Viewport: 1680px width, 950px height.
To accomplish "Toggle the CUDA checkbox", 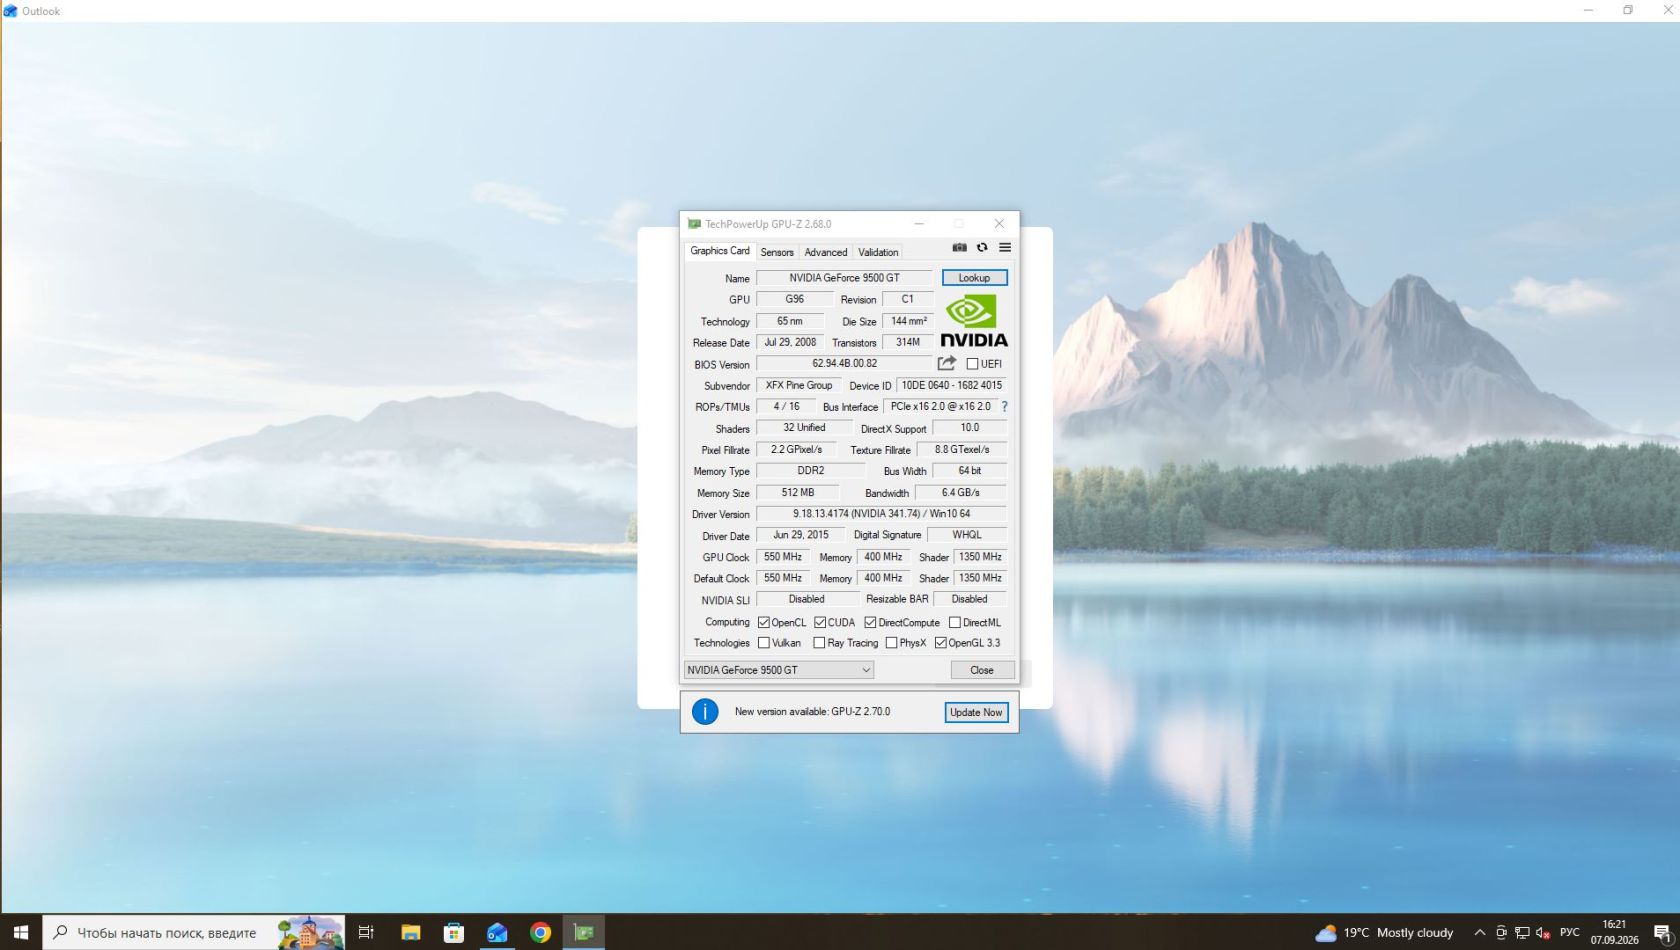I will [x=820, y=622].
